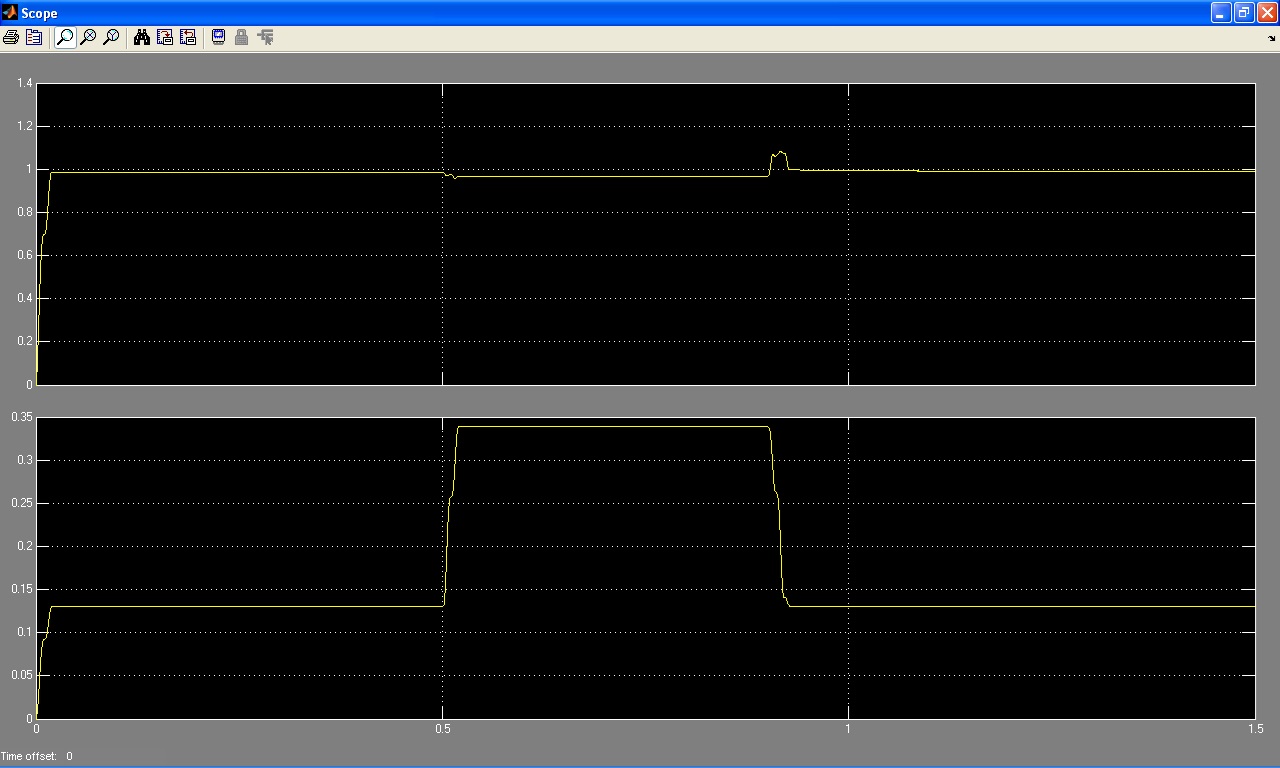This screenshot has width=1280, height=768.
Task: Click the overshoot bump in the upper plot
Action: tap(778, 154)
